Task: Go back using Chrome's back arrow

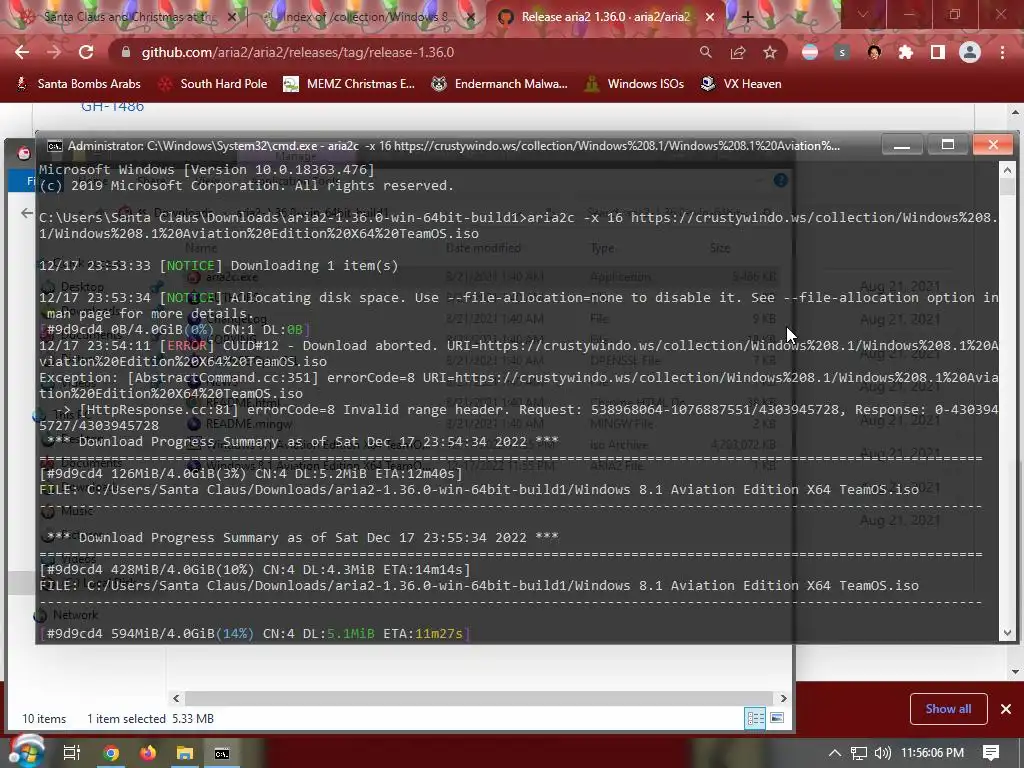Action: tap(22, 52)
